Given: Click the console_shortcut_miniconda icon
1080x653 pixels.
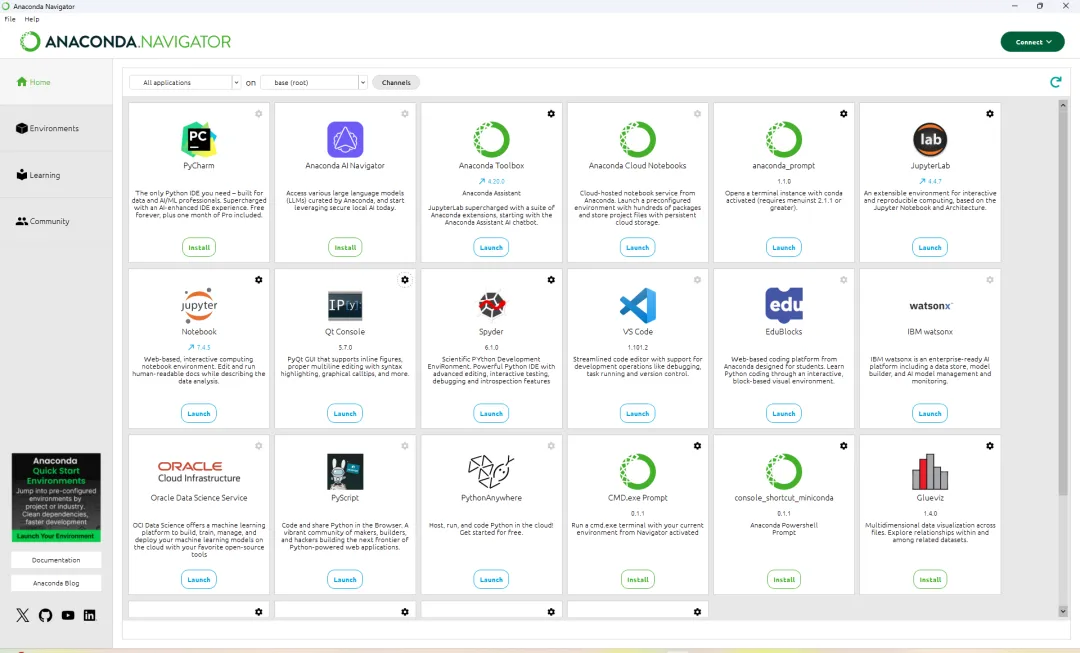Looking at the screenshot, I should point(784,472).
